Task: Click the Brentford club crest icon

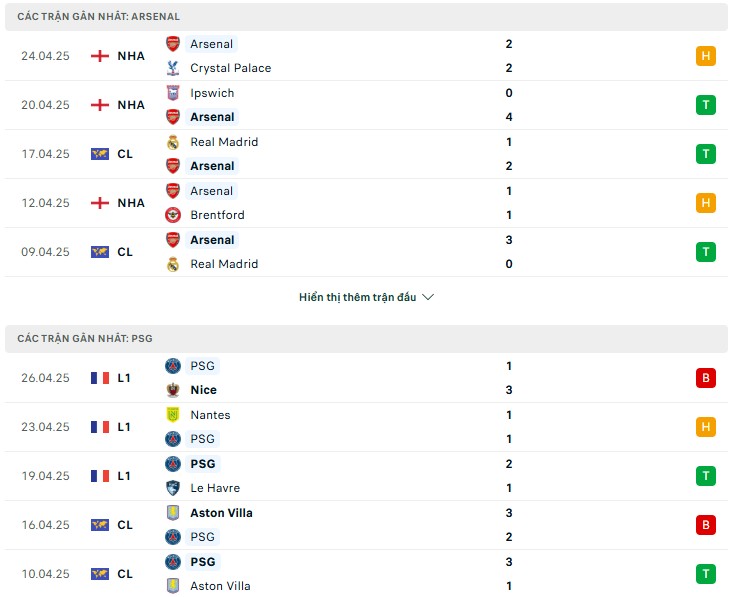Action: click(173, 215)
